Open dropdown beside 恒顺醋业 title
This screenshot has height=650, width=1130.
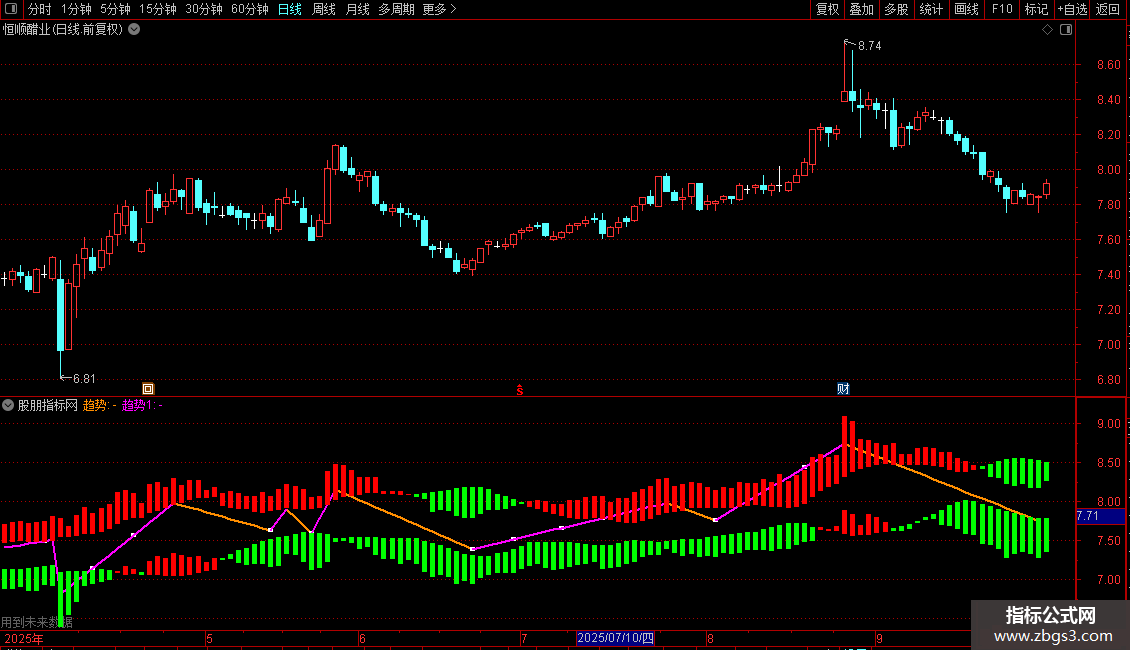click(134, 30)
